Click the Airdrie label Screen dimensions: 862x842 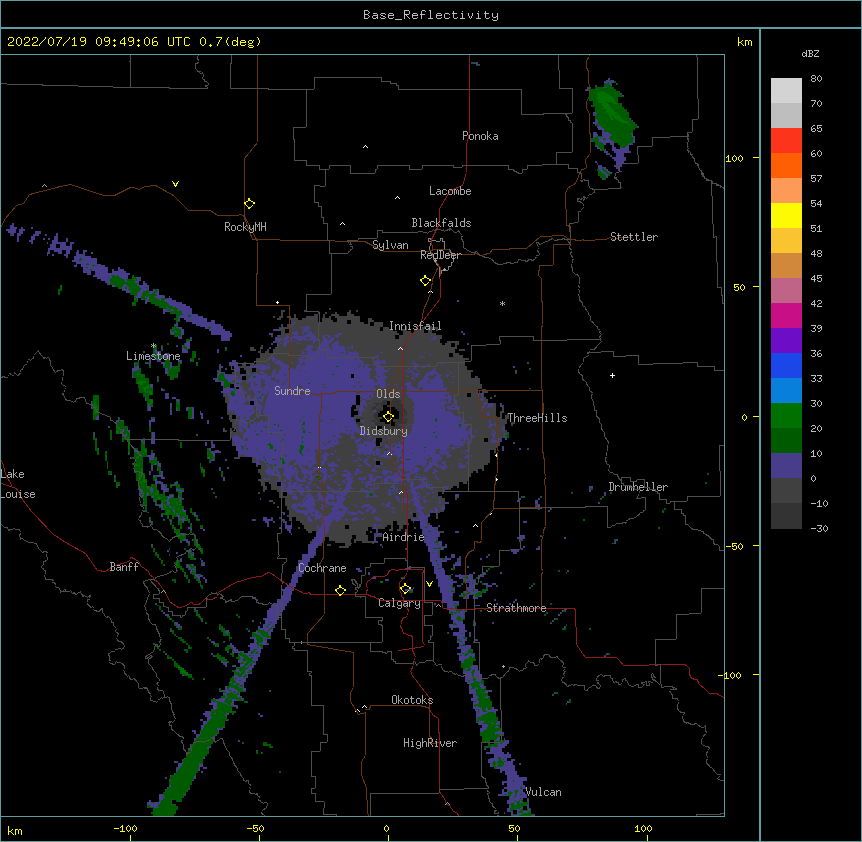404,537
